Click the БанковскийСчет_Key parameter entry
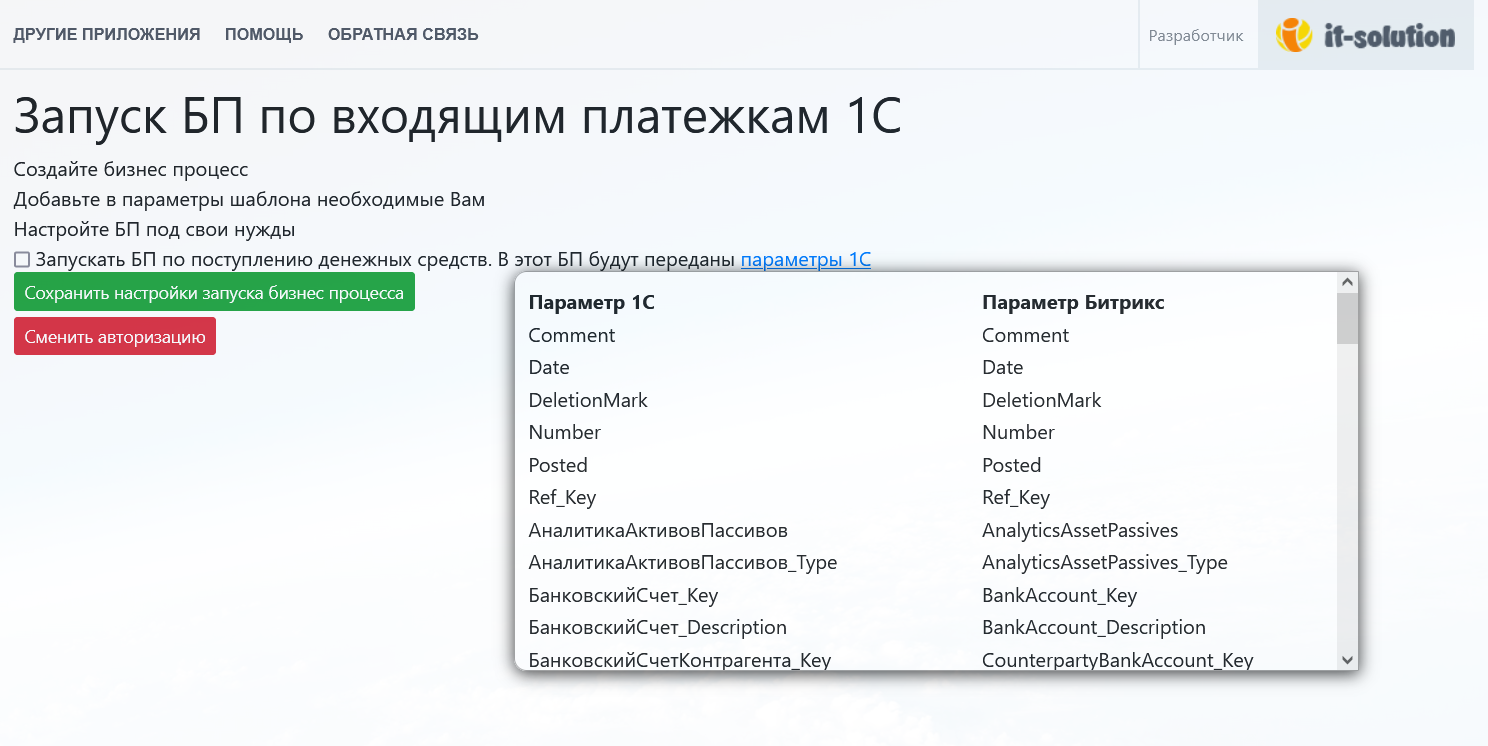Screen dimensions: 1488x746 pos(623,595)
